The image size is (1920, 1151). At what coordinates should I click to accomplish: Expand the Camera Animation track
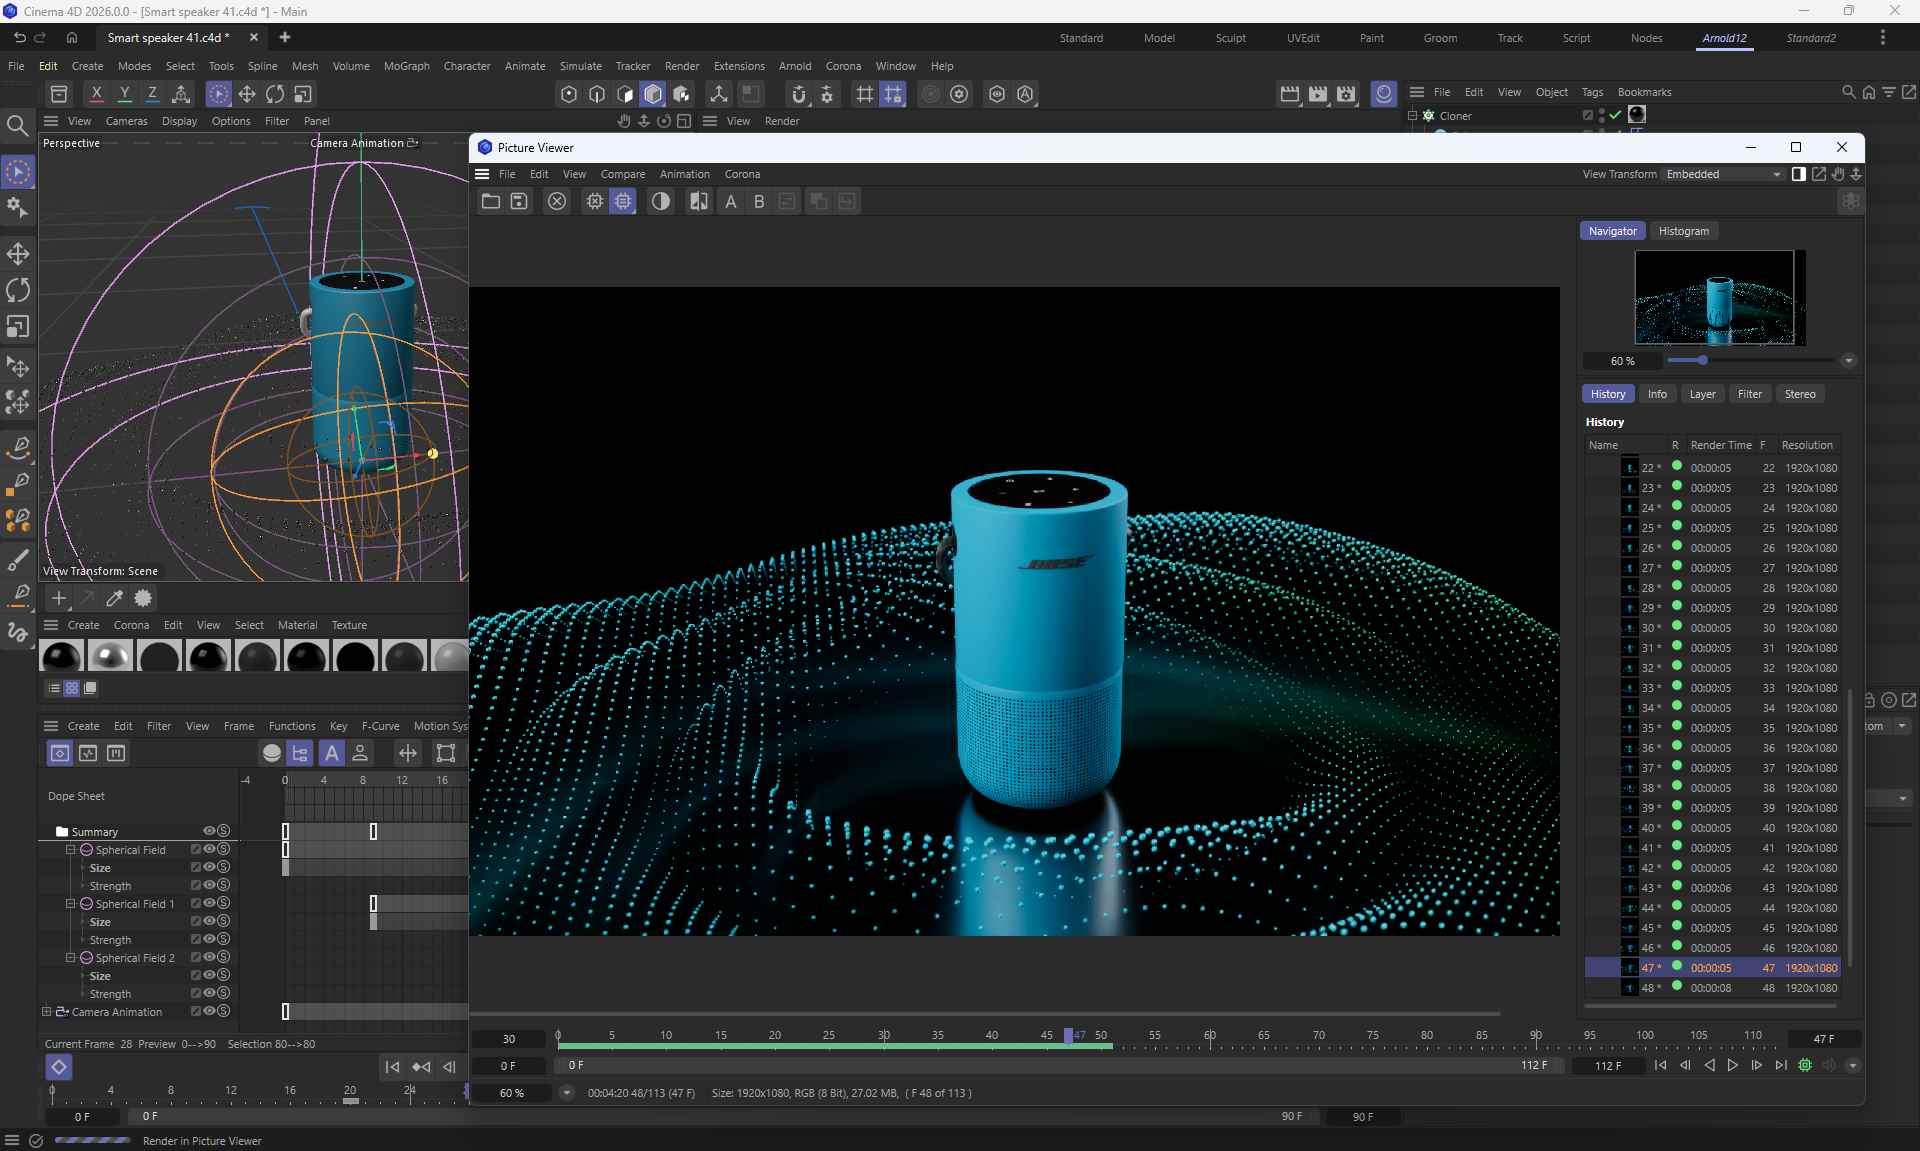pyautogui.click(x=46, y=1011)
